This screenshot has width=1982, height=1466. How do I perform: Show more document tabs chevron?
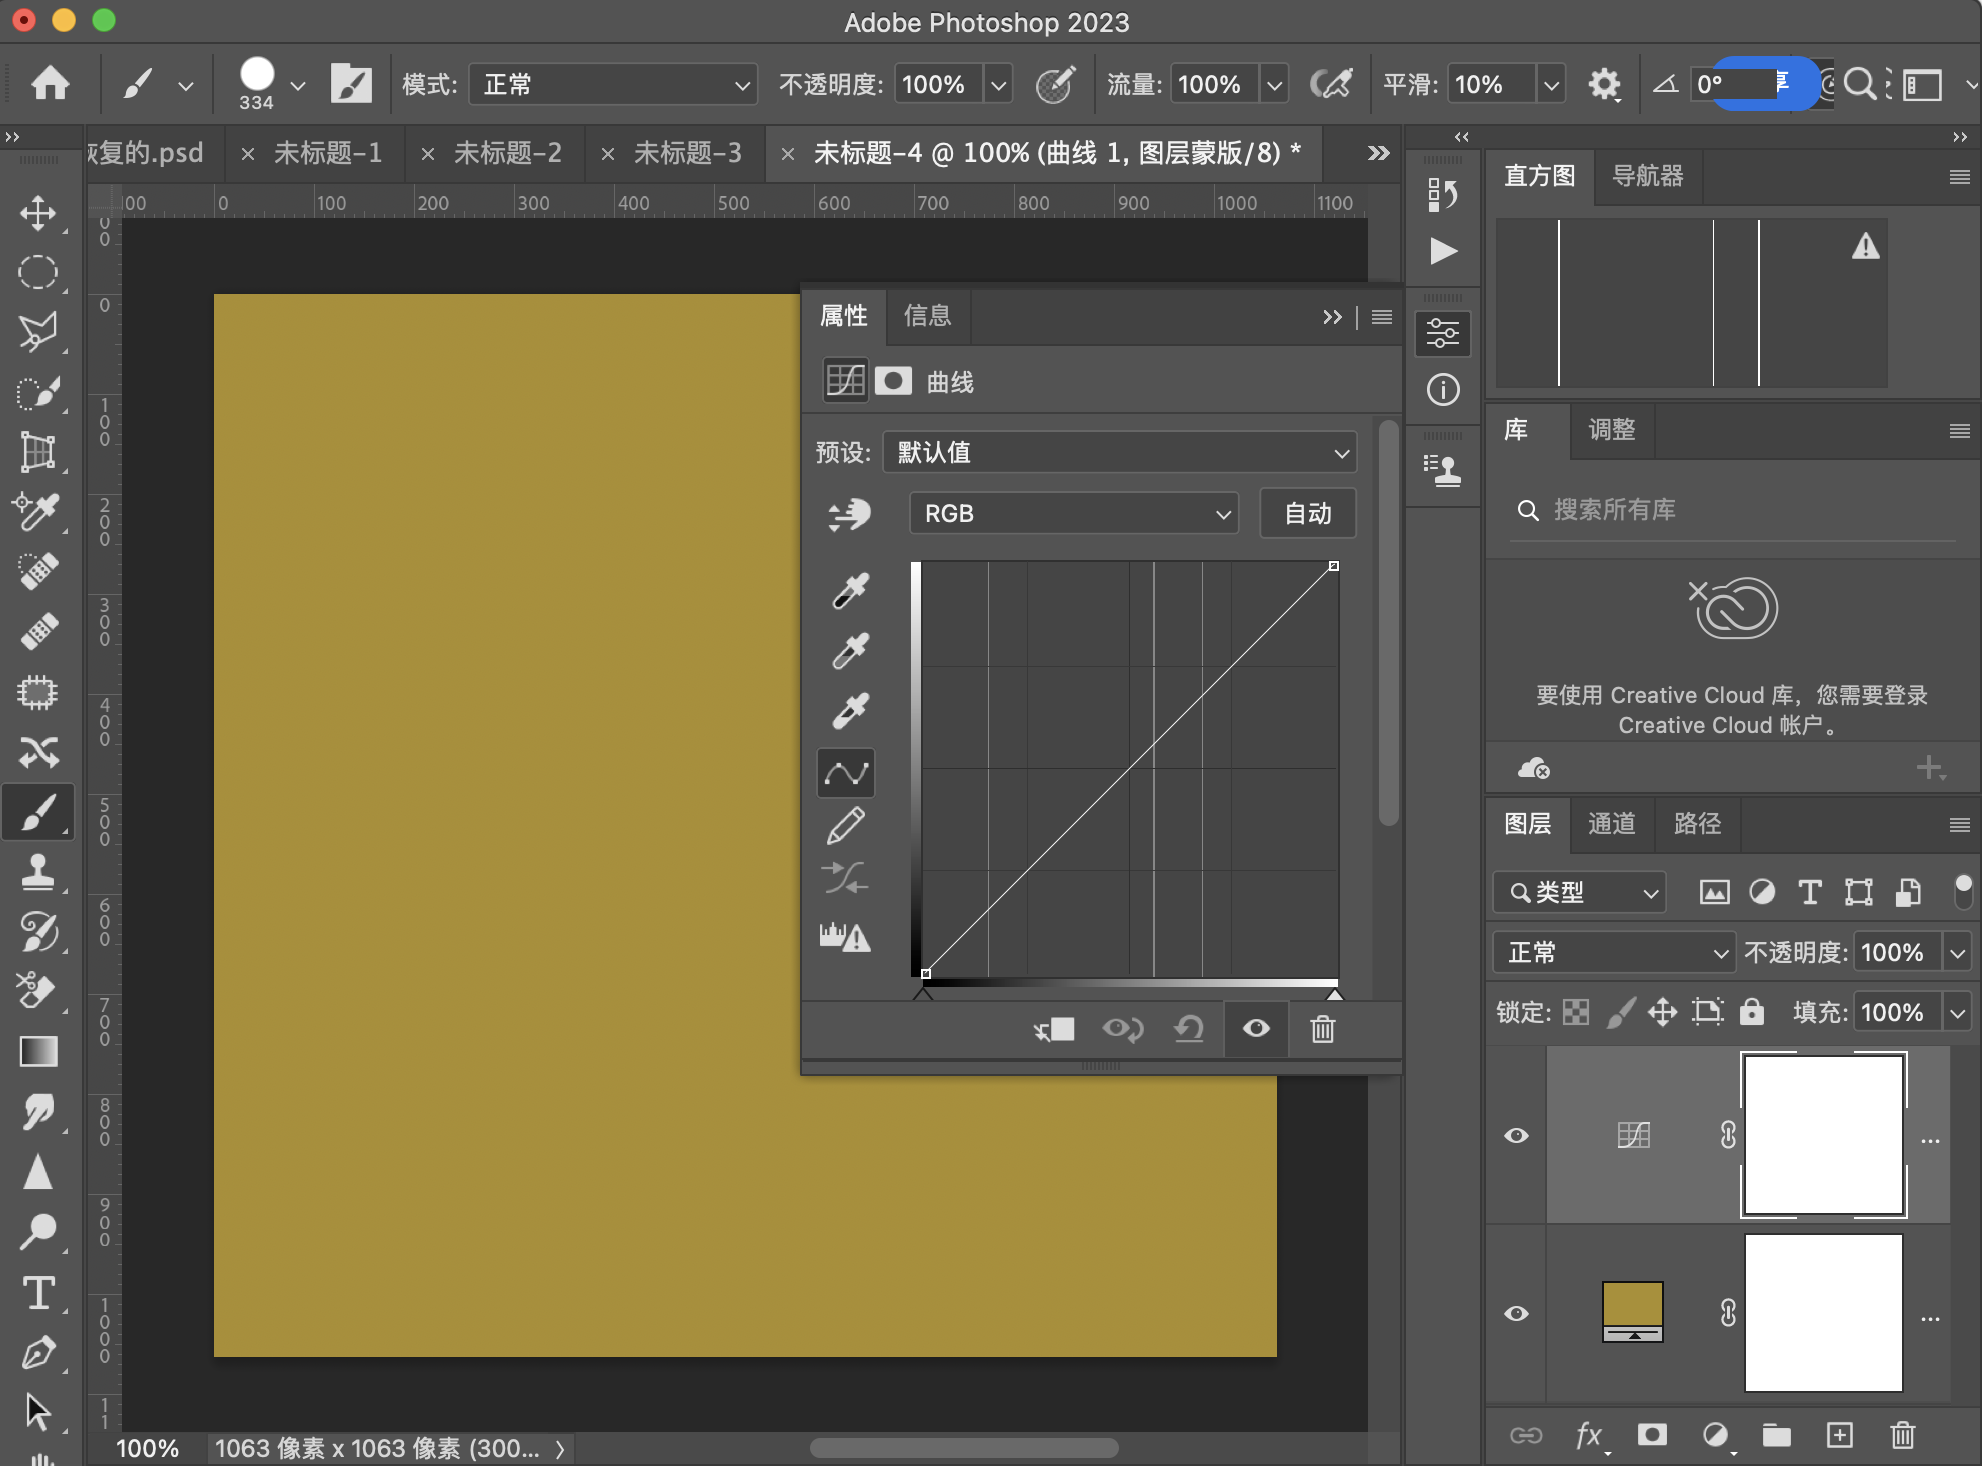pyautogui.click(x=1378, y=153)
